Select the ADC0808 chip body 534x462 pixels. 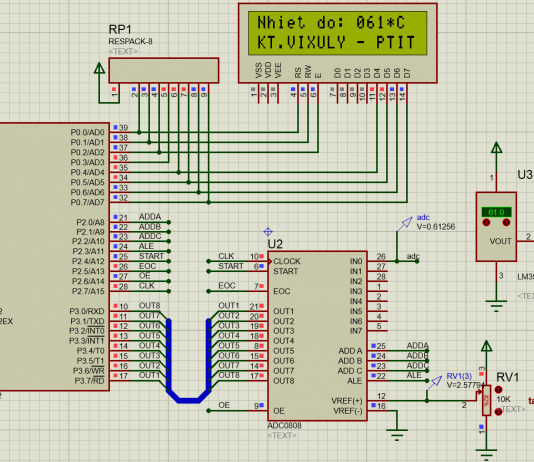point(317,336)
